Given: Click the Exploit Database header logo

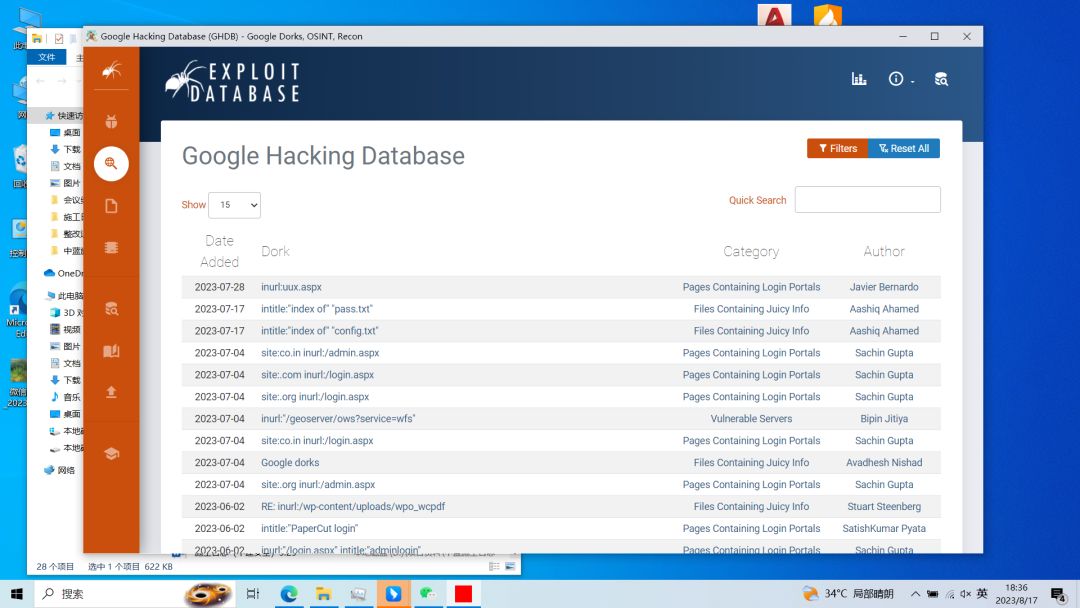Looking at the screenshot, I should point(233,82).
